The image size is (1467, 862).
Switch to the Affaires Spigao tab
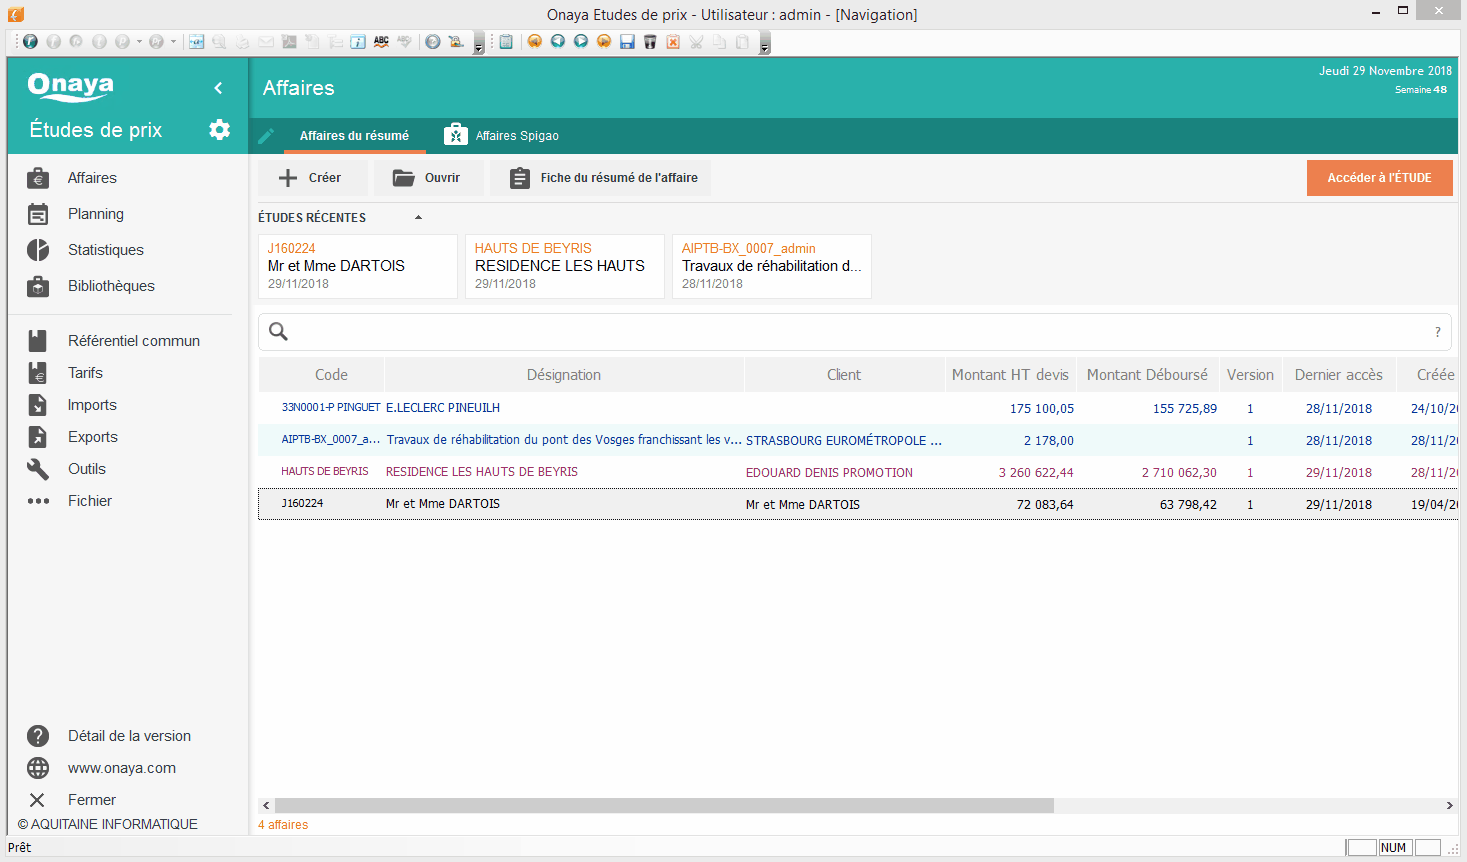coord(502,136)
